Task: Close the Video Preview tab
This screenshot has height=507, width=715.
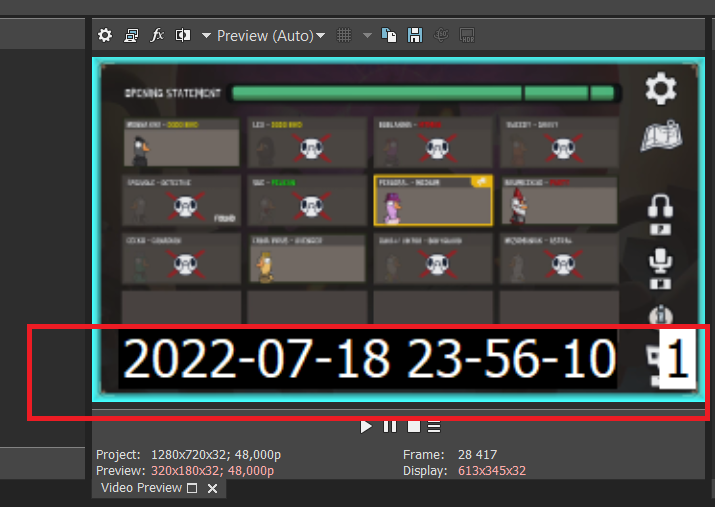Action: click(x=212, y=488)
